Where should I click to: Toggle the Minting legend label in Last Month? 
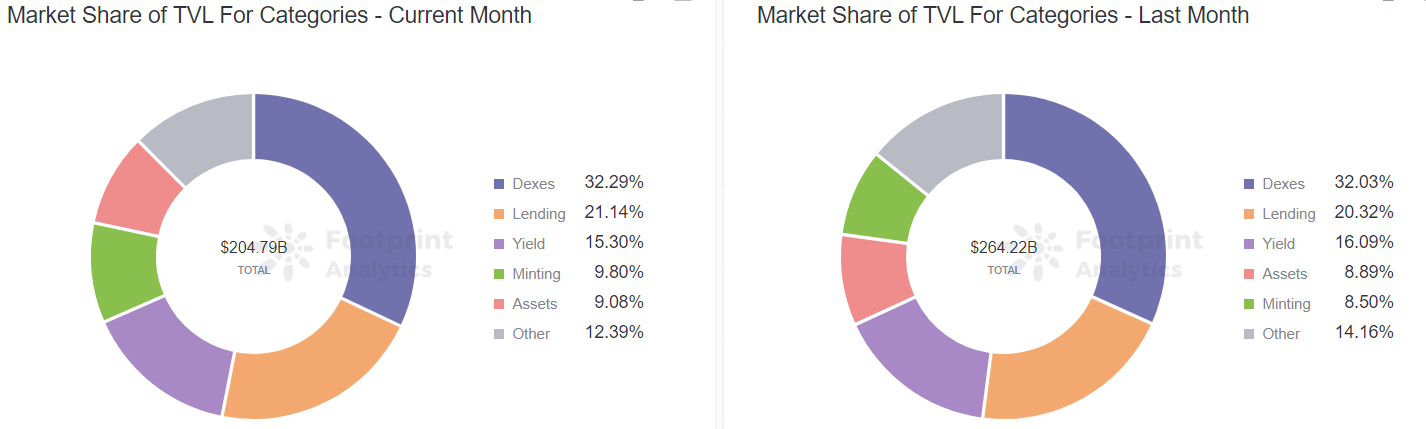point(1286,304)
